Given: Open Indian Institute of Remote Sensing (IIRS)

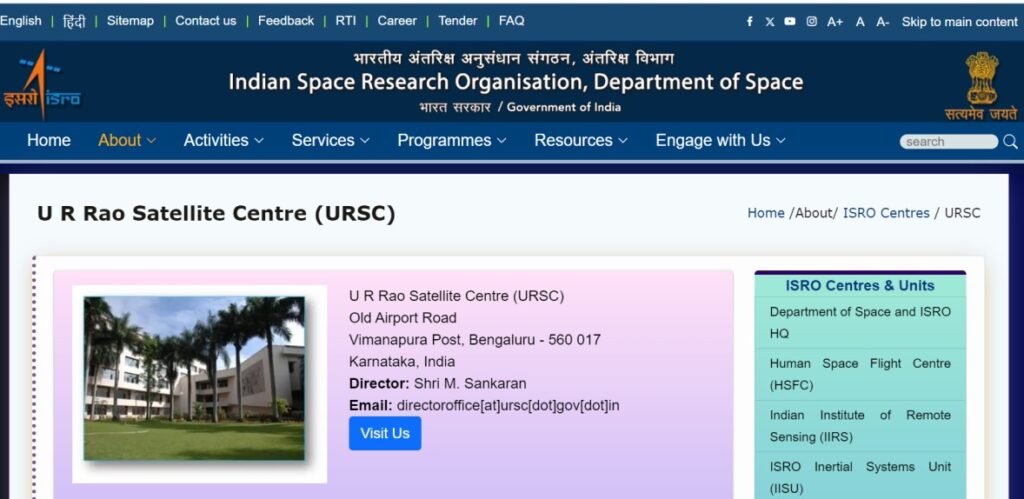Looking at the screenshot, I should pos(860,426).
